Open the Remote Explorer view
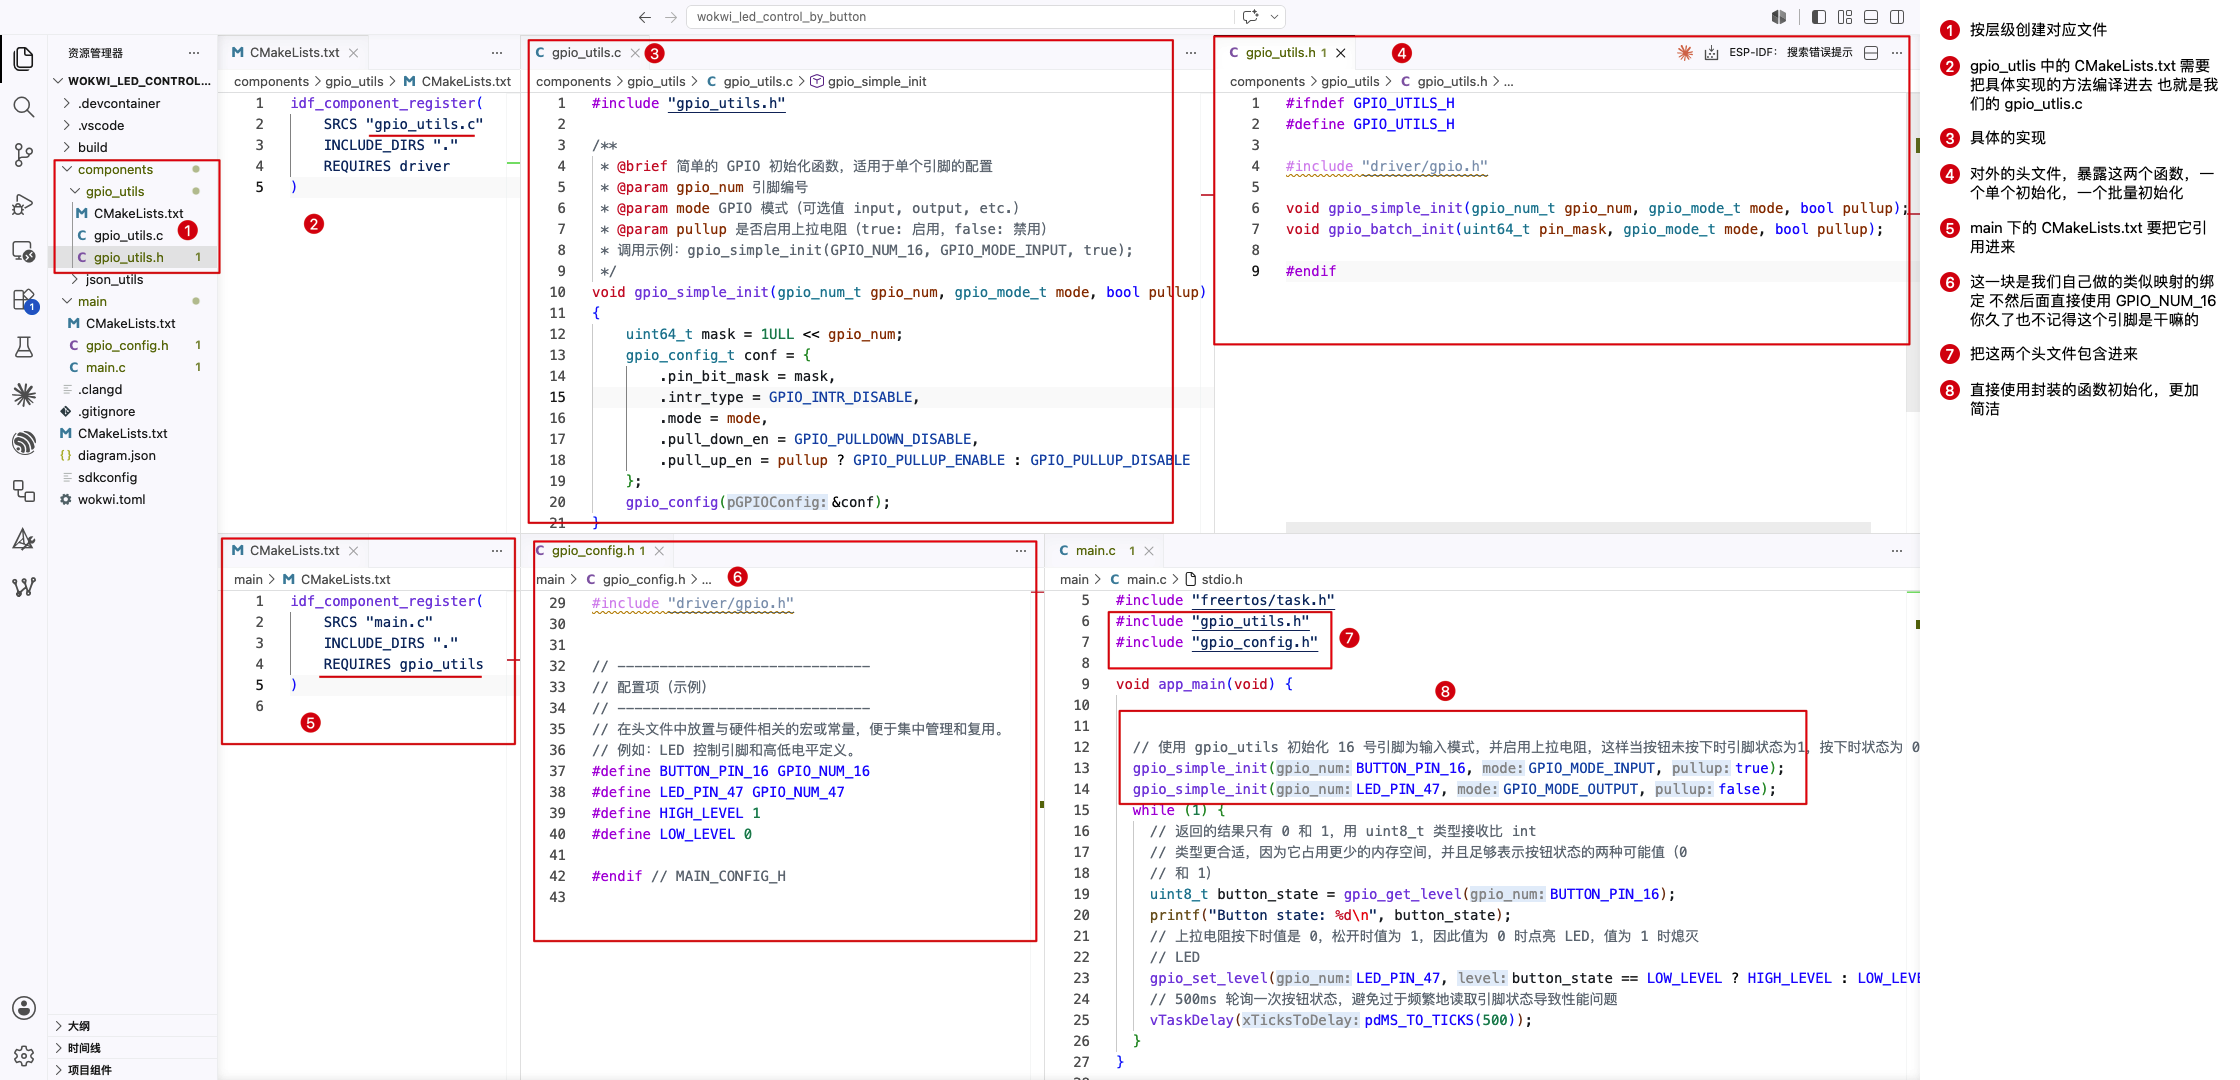 pos(24,251)
